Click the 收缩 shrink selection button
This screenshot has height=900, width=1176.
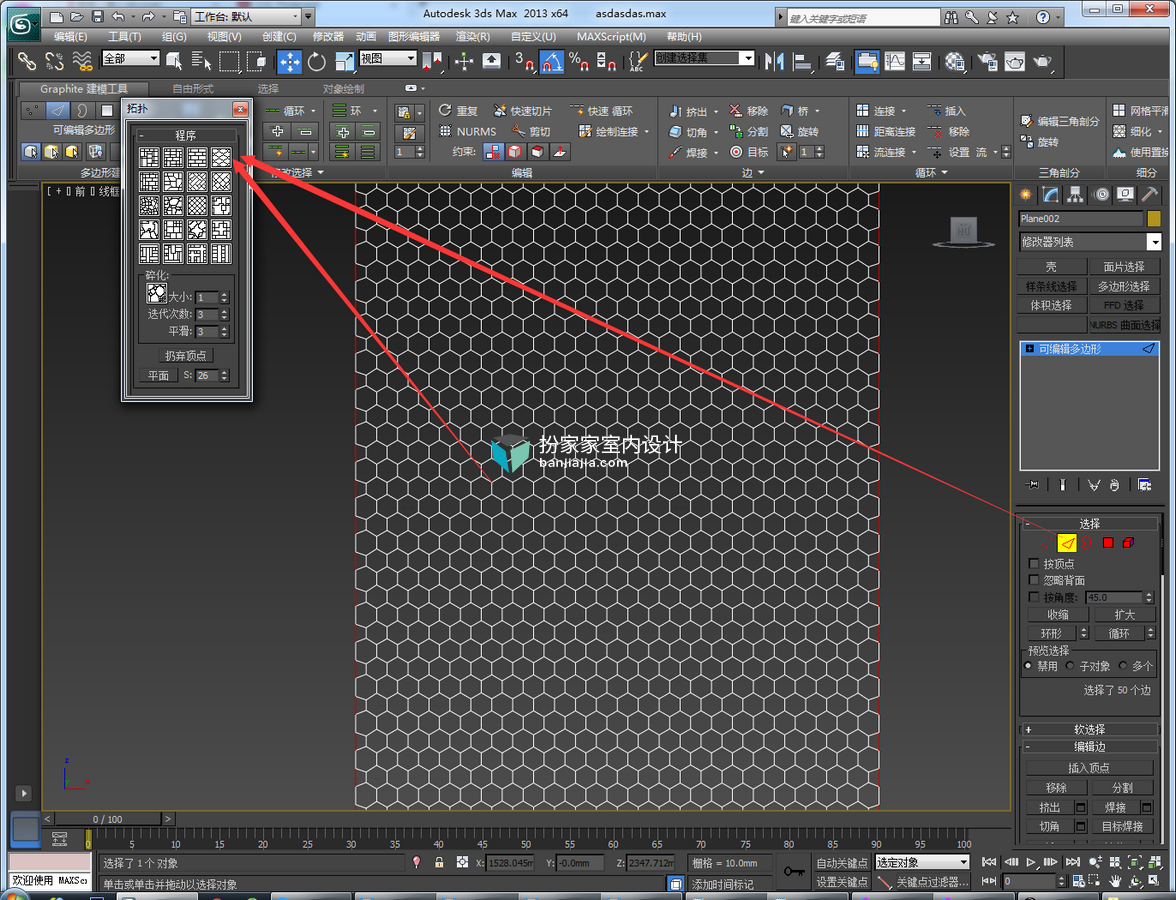point(1058,614)
